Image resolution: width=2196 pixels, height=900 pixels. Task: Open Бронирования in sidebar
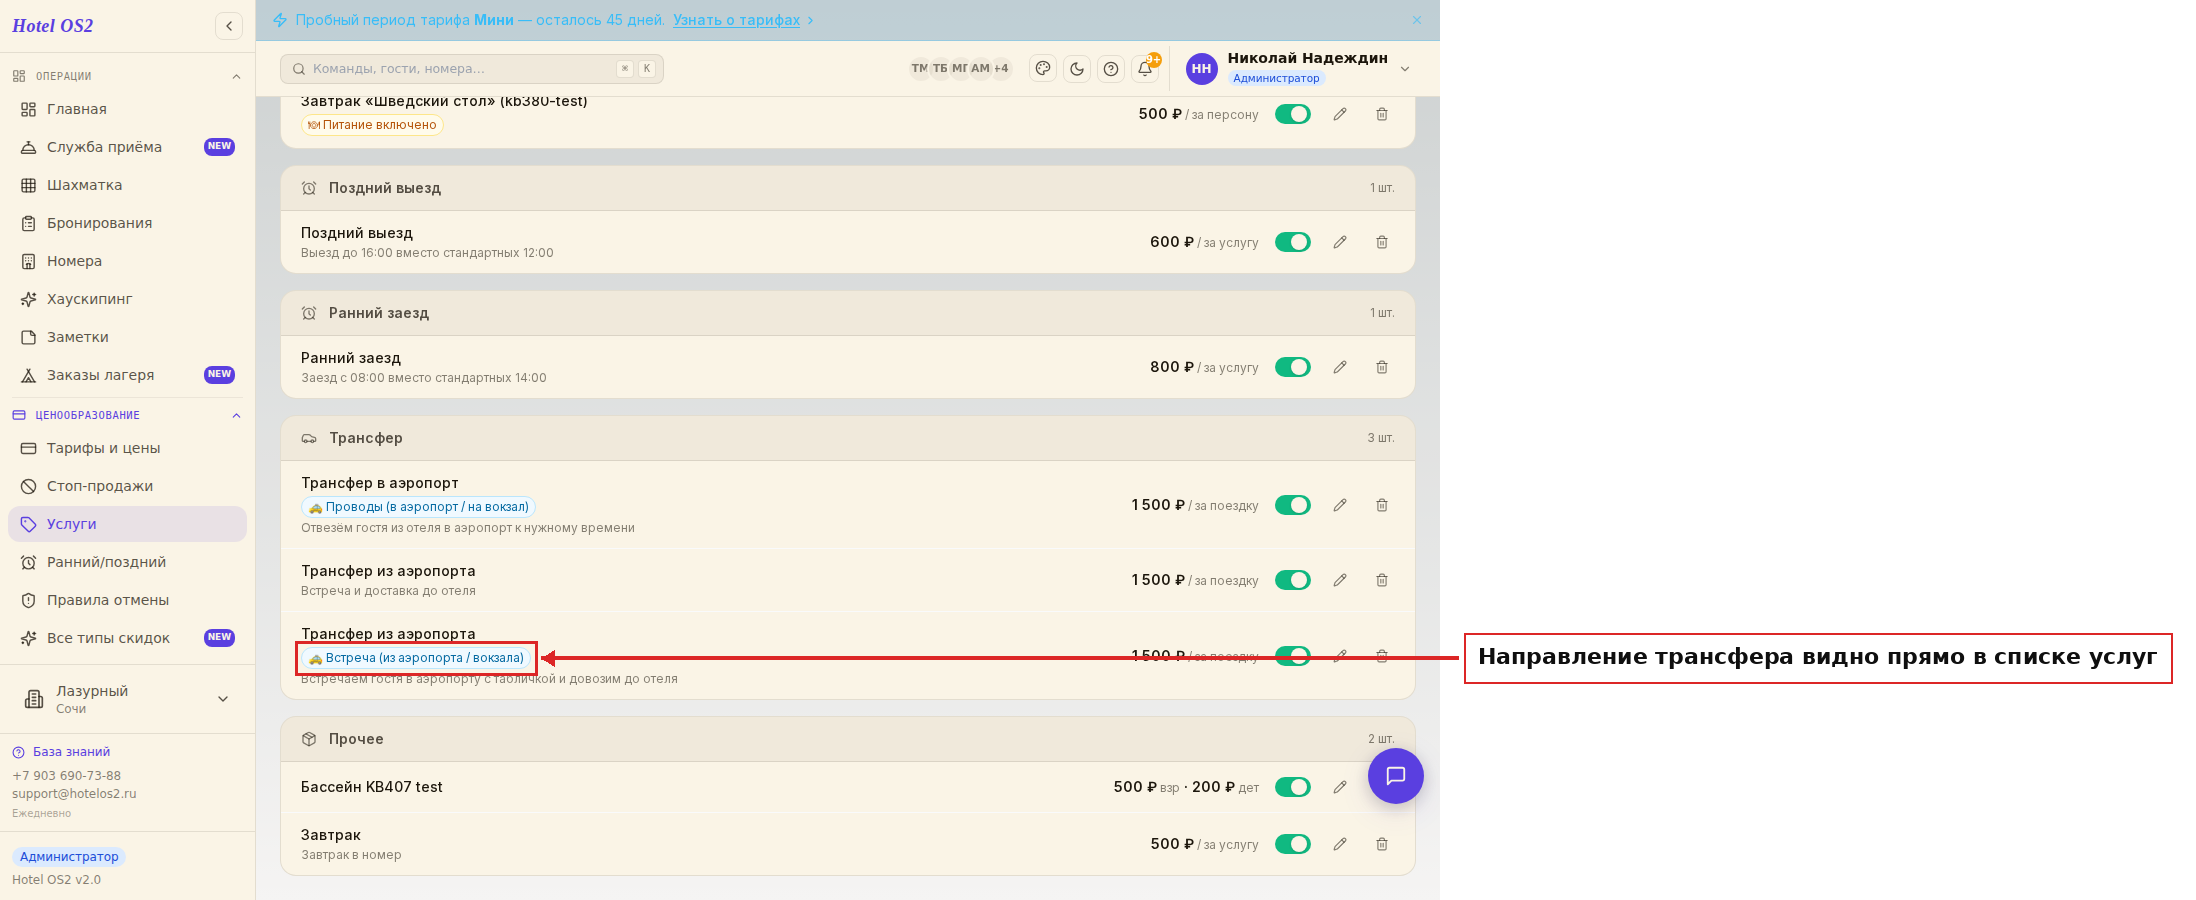pos(127,223)
